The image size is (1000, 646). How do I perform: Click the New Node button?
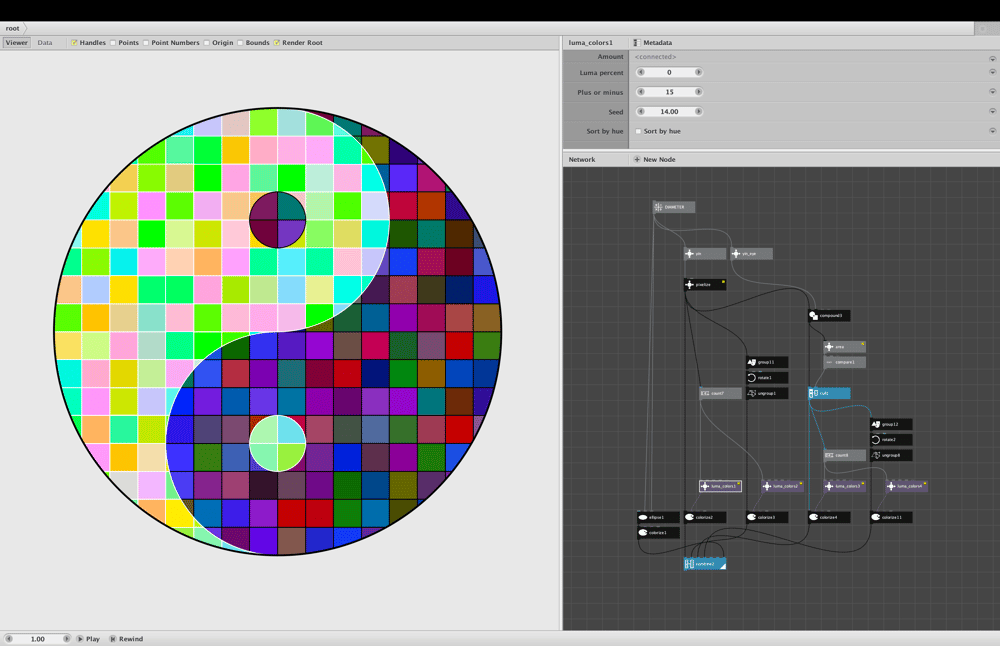(654, 159)
